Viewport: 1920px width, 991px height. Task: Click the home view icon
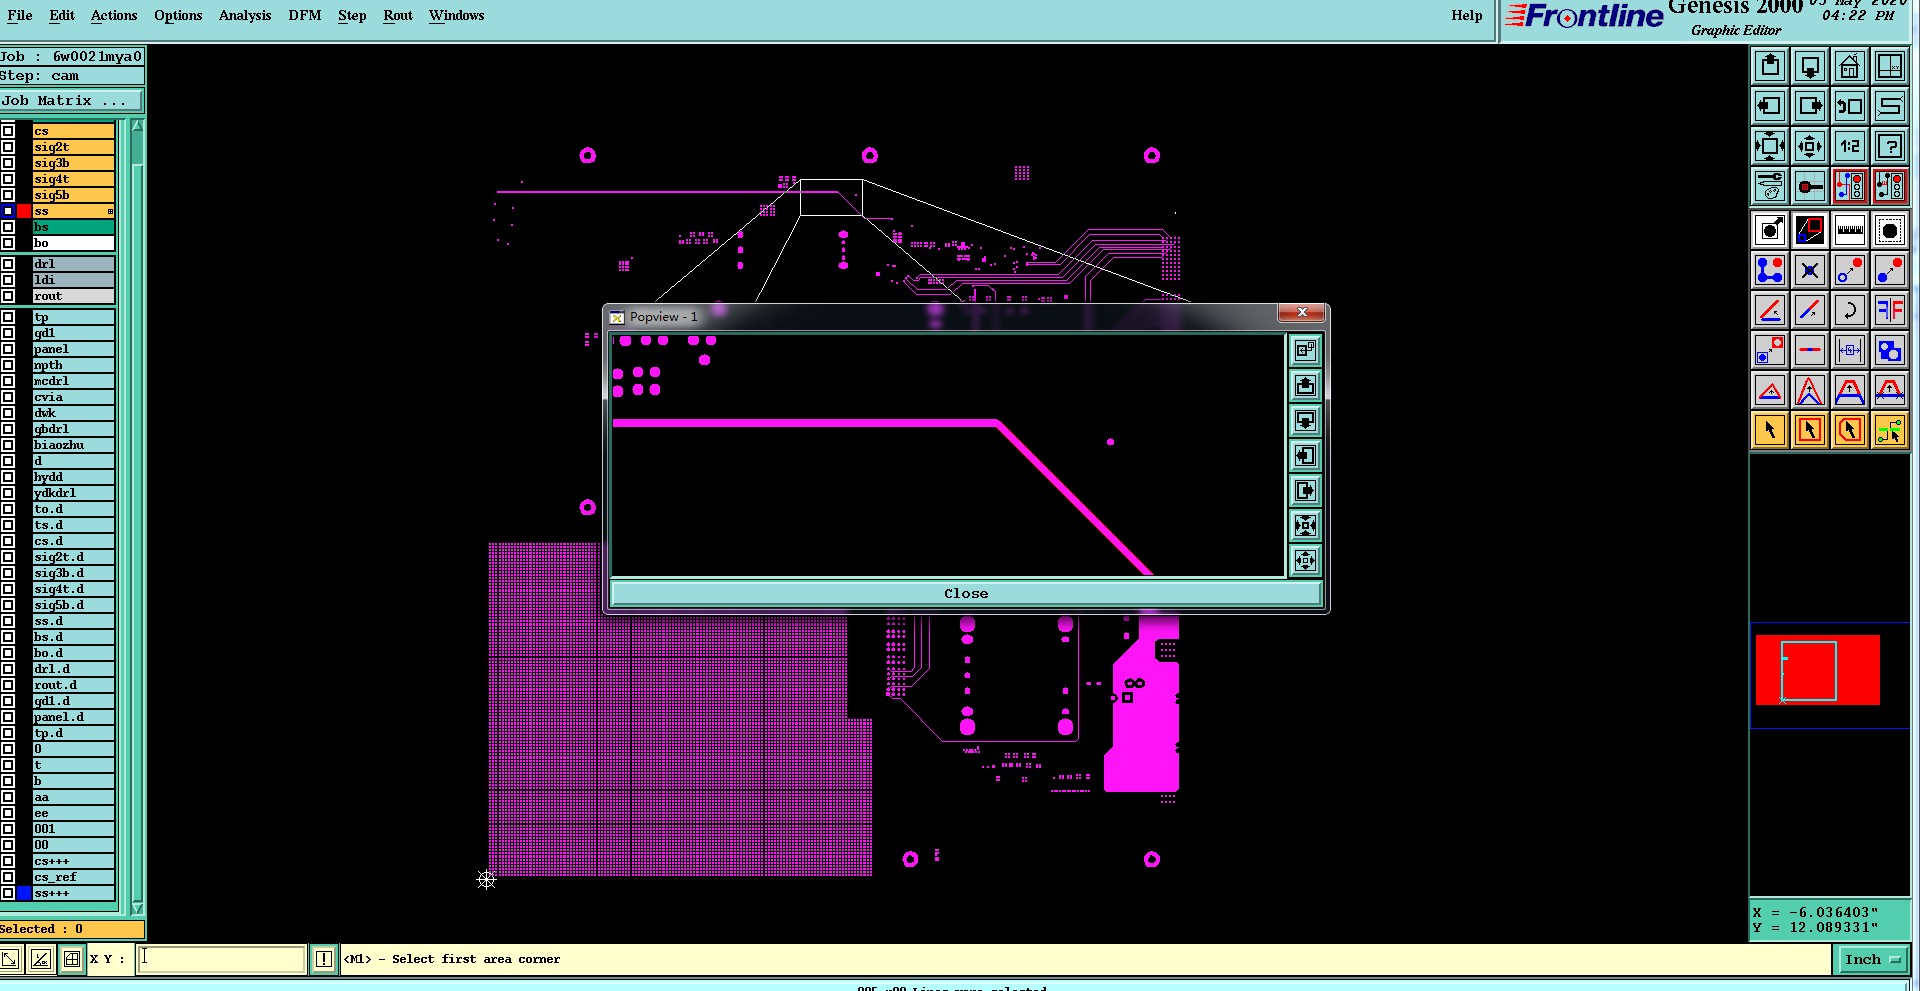1850,66
